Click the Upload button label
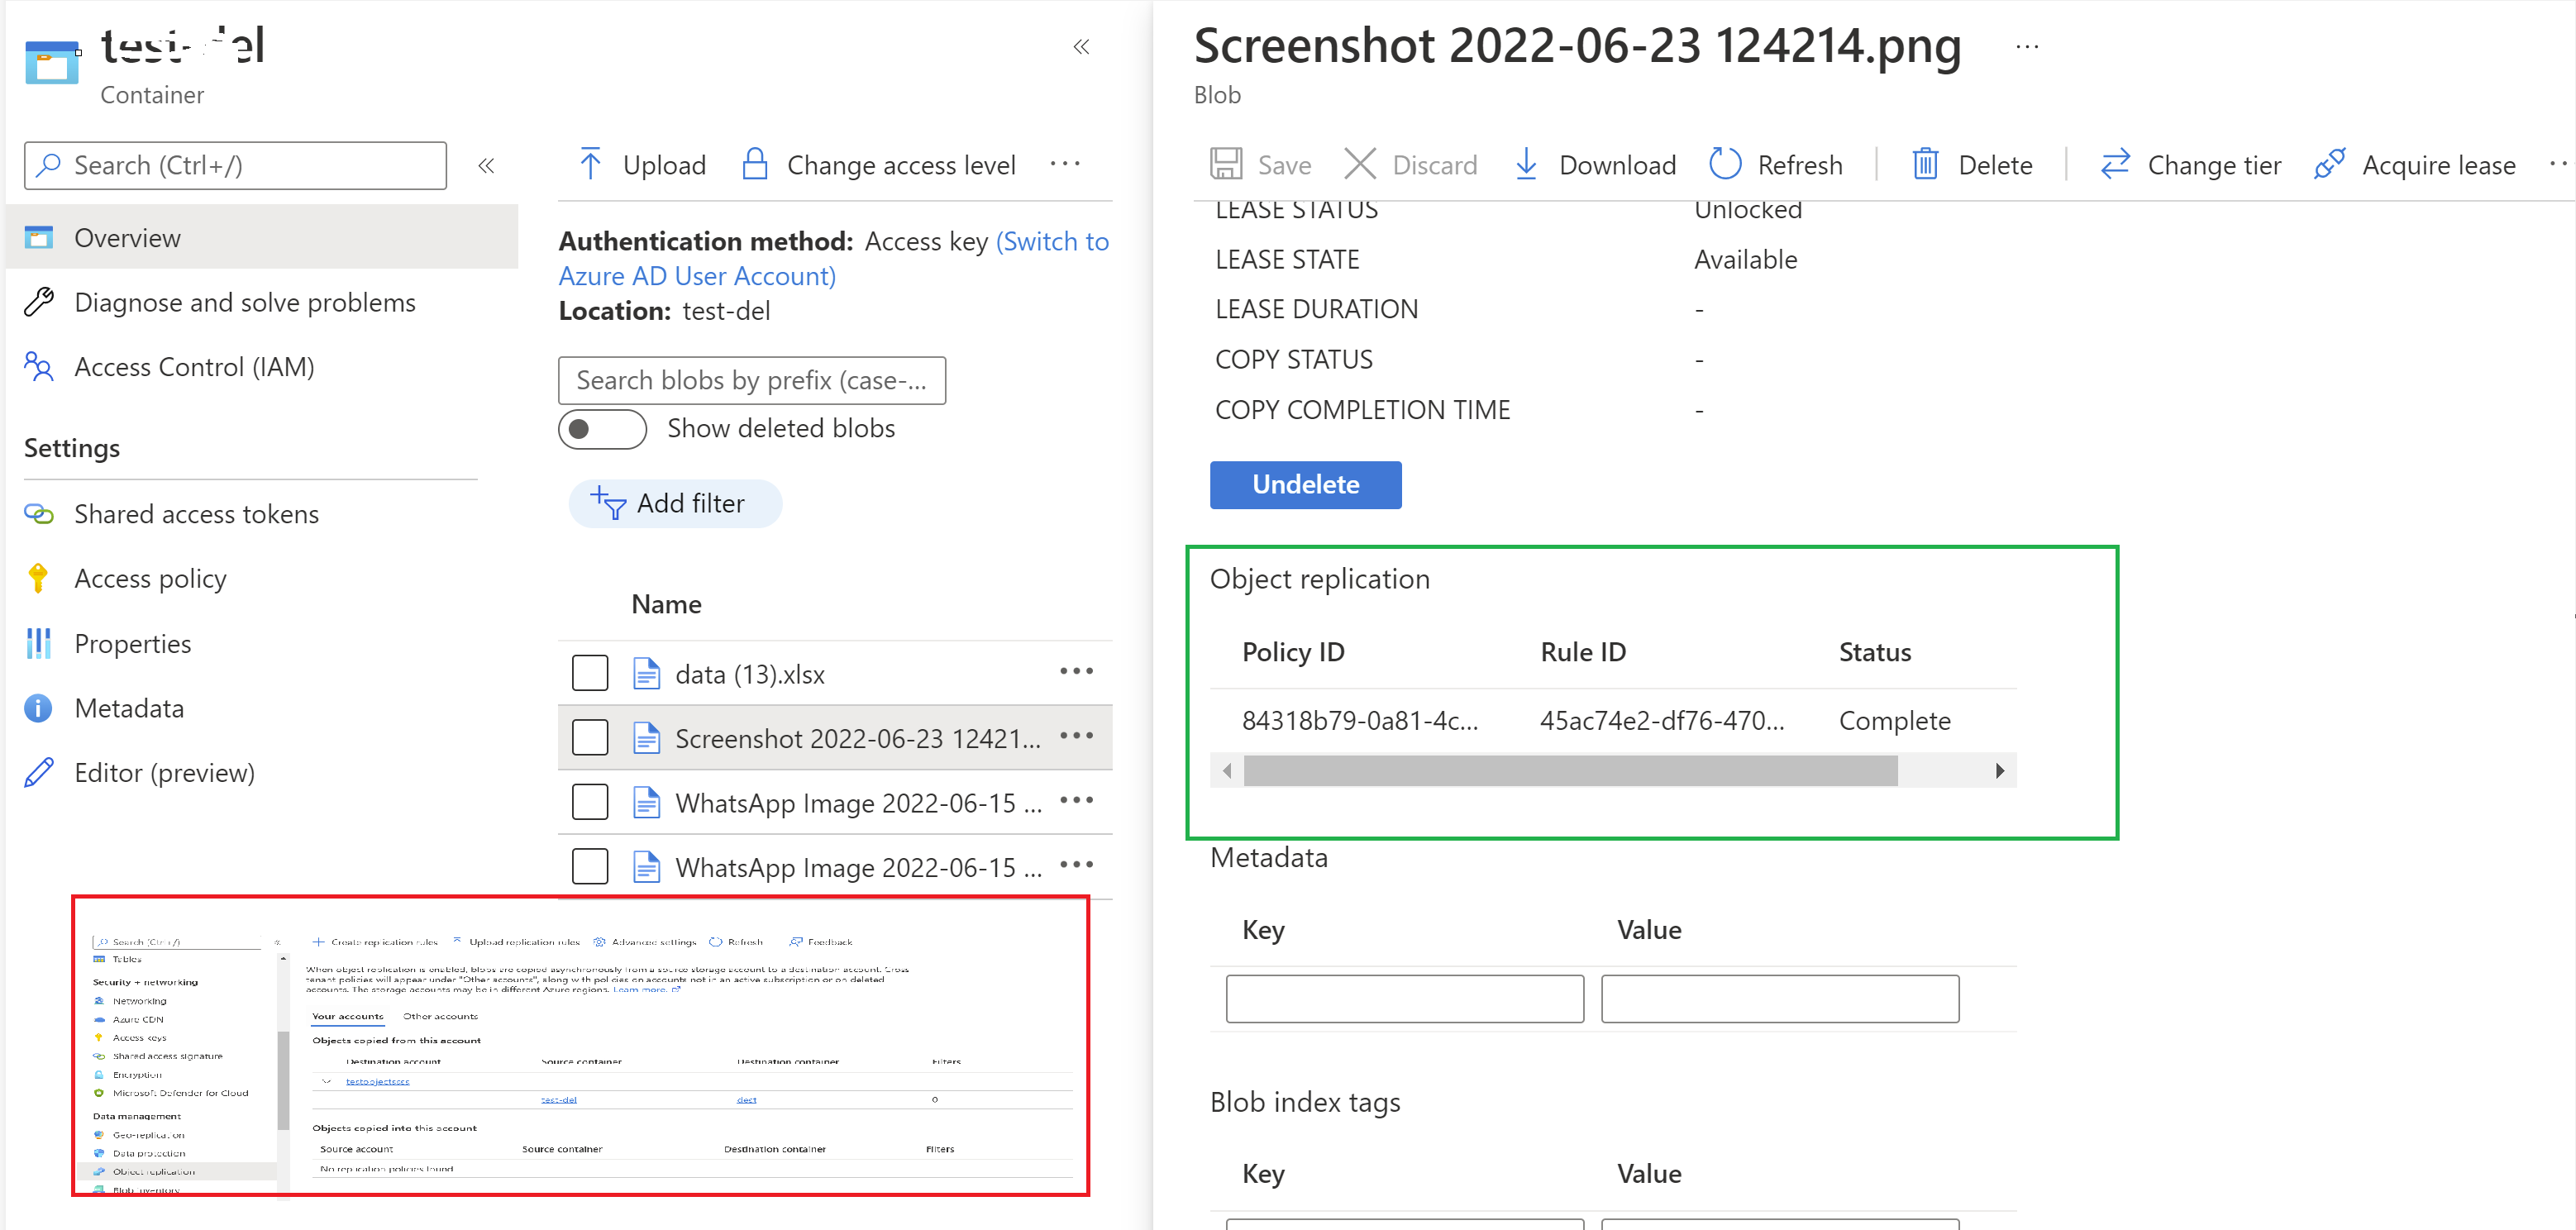This screenshot has width=2576, height=1230. click(x=664, y=165)
